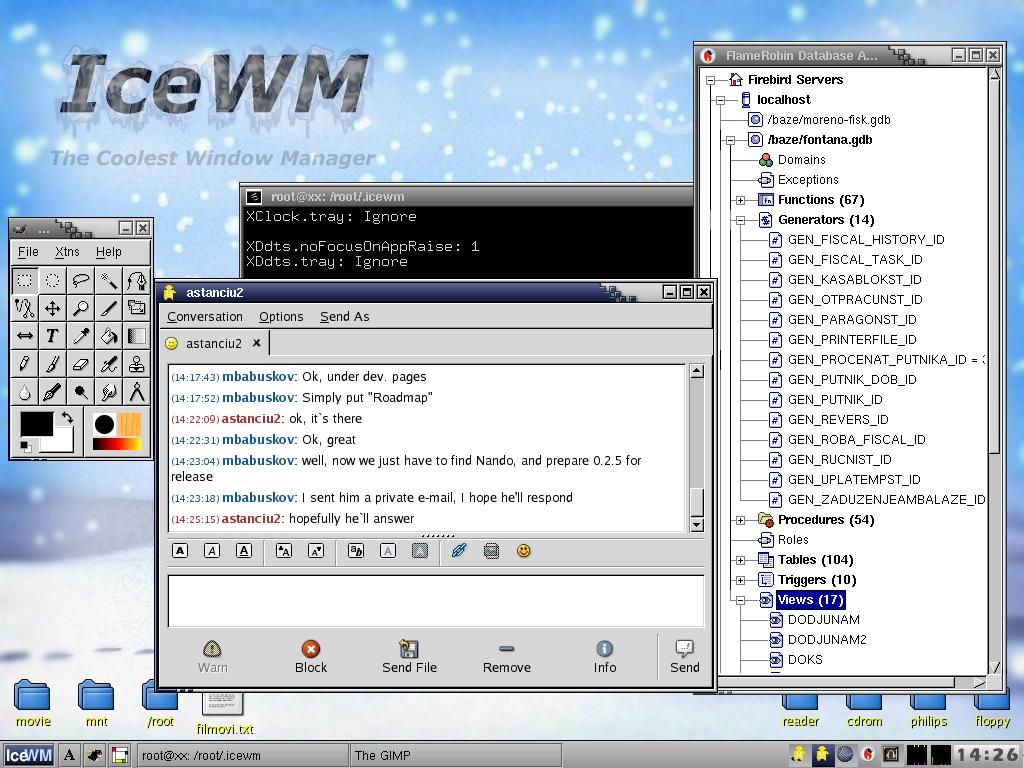
Task: Select the Paintbrush tool in GIMP
Action: [53, 364]
